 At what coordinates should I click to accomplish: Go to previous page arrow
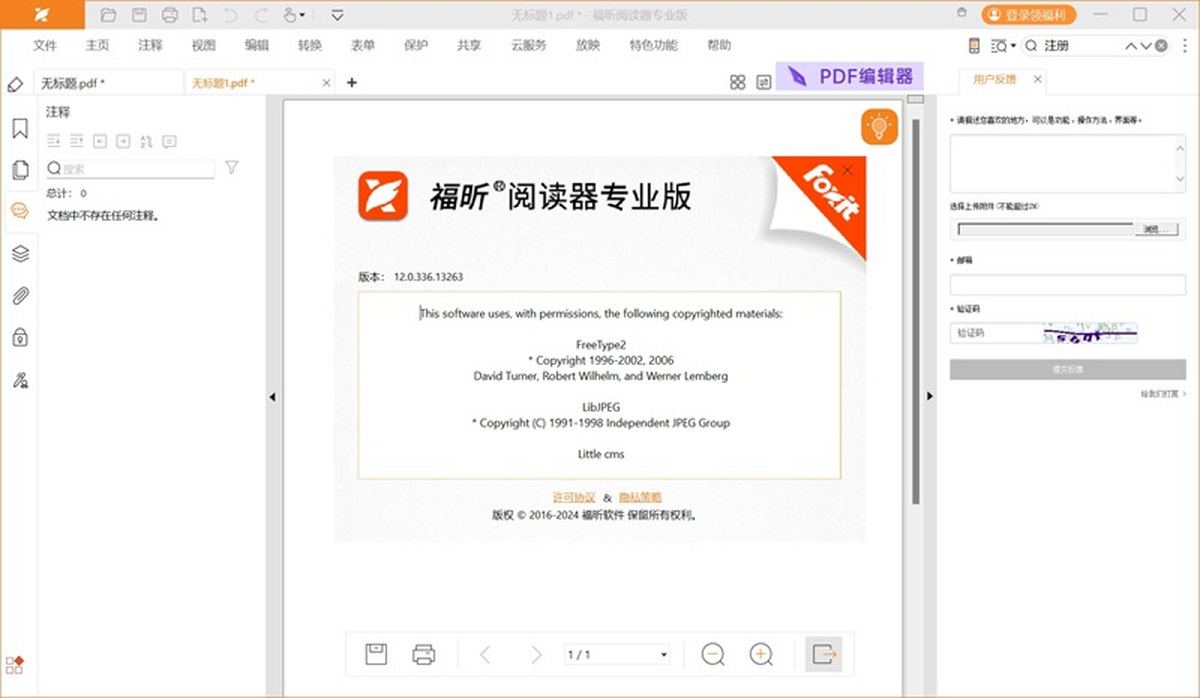(x=485, y=654)
